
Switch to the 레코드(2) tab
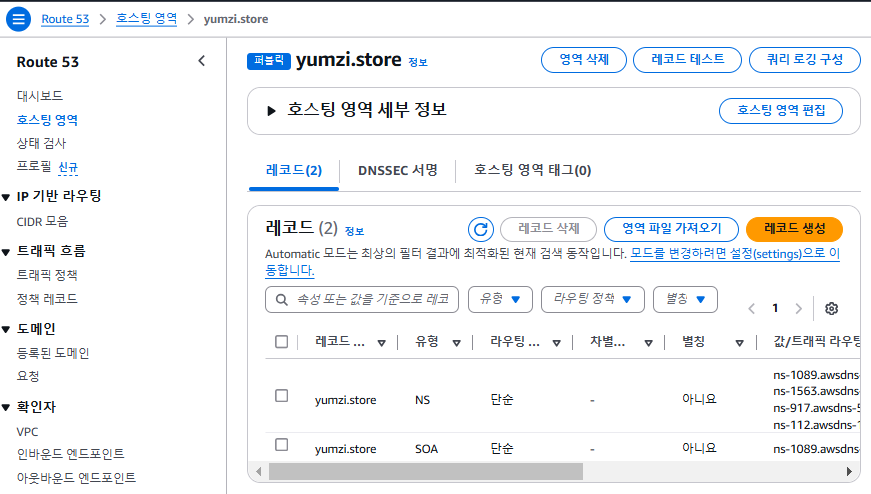pyautogui.click(x=294, y=171)
